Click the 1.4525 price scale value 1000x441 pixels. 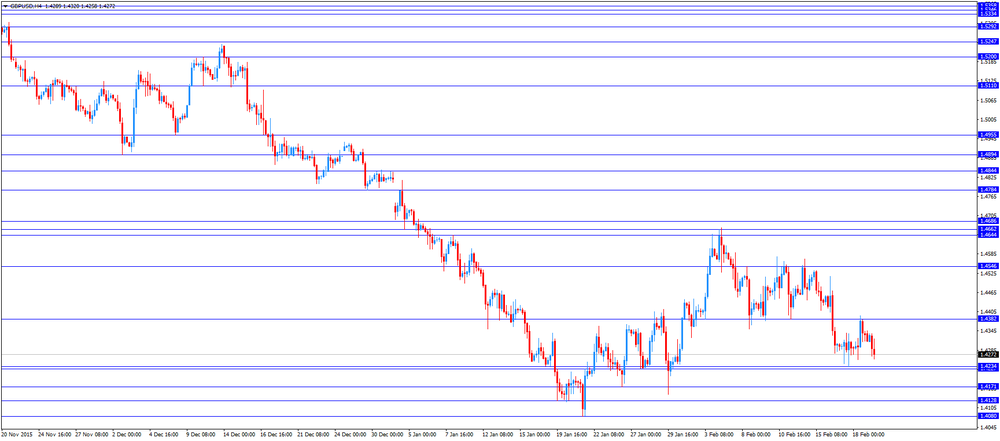[988, 274]
